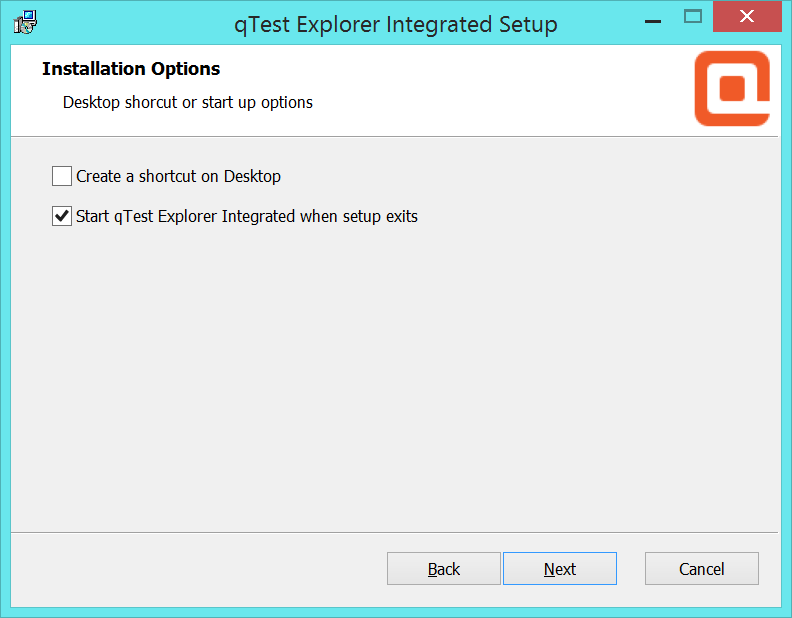Viewport: 792px width, 618px height.
Task: Click the cyan window border at the bottom
Action: pyautogui.click(x=396, y=611)
